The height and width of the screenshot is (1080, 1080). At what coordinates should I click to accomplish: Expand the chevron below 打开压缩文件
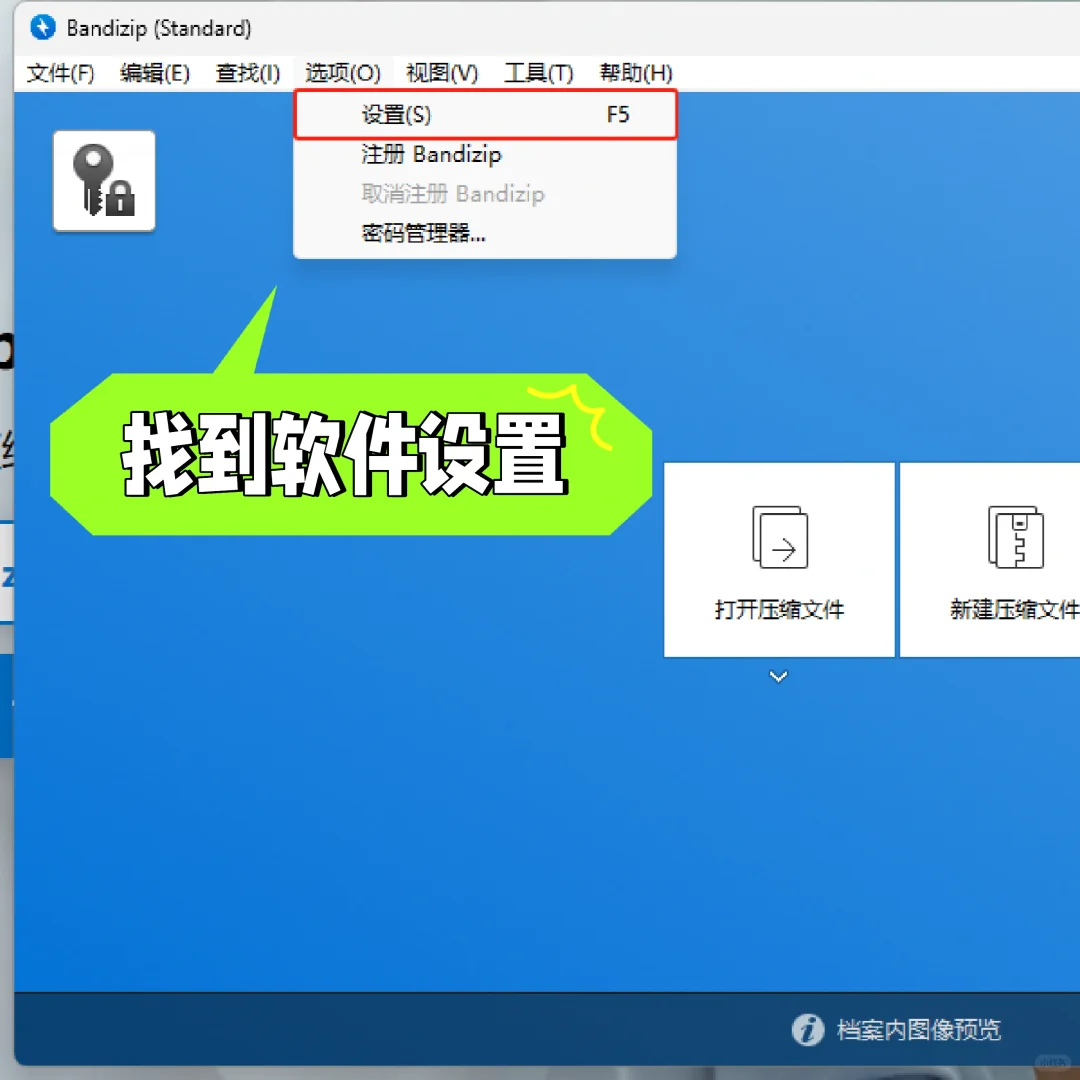(778, 676)
